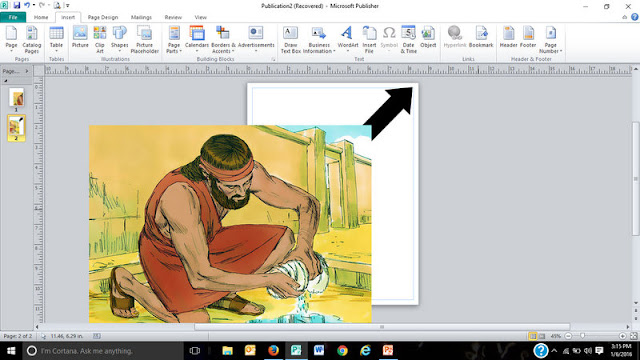
Task: Undo the last action
Action: pos(27,5)
